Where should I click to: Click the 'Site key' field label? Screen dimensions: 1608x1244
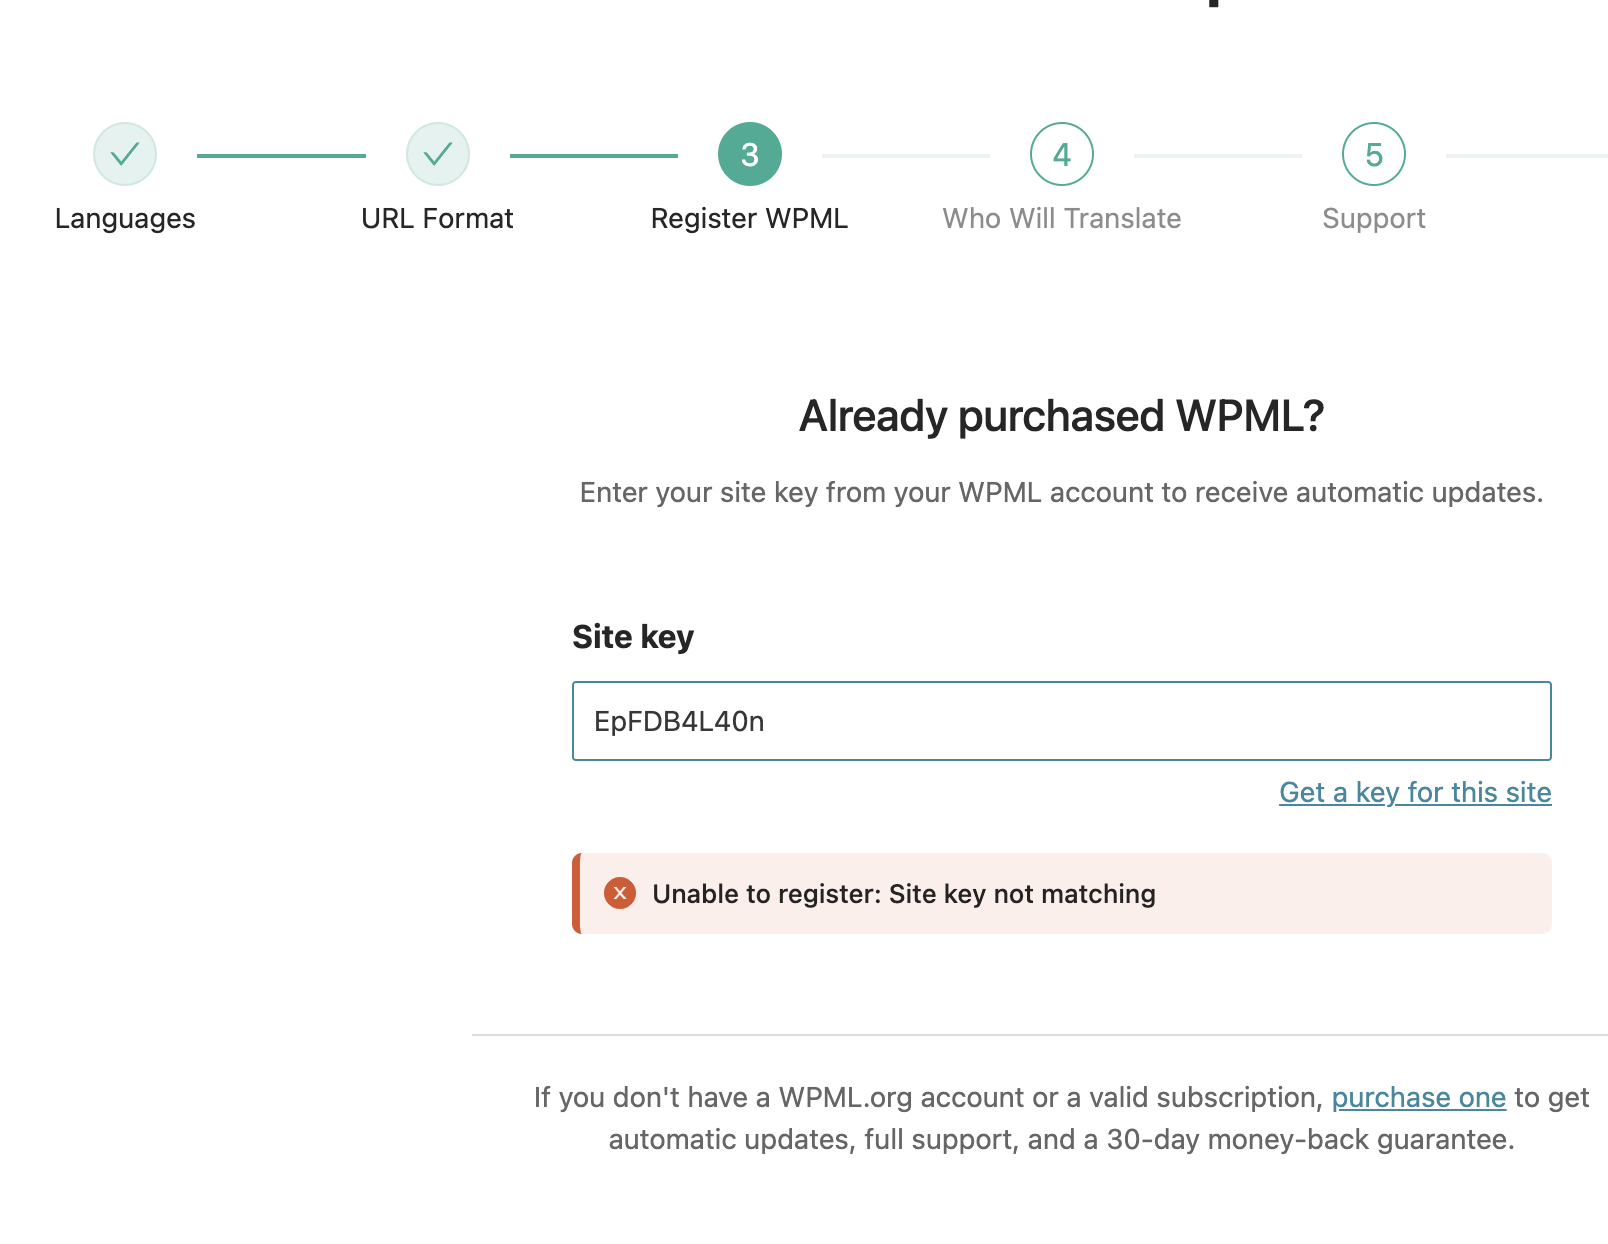(x=632, y=637)
